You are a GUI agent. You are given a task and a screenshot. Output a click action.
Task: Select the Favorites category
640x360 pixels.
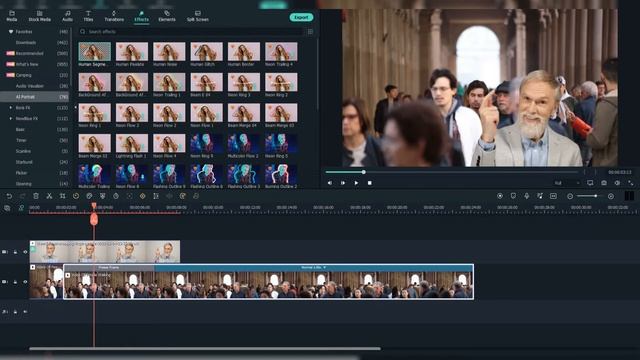click(35, 31)
